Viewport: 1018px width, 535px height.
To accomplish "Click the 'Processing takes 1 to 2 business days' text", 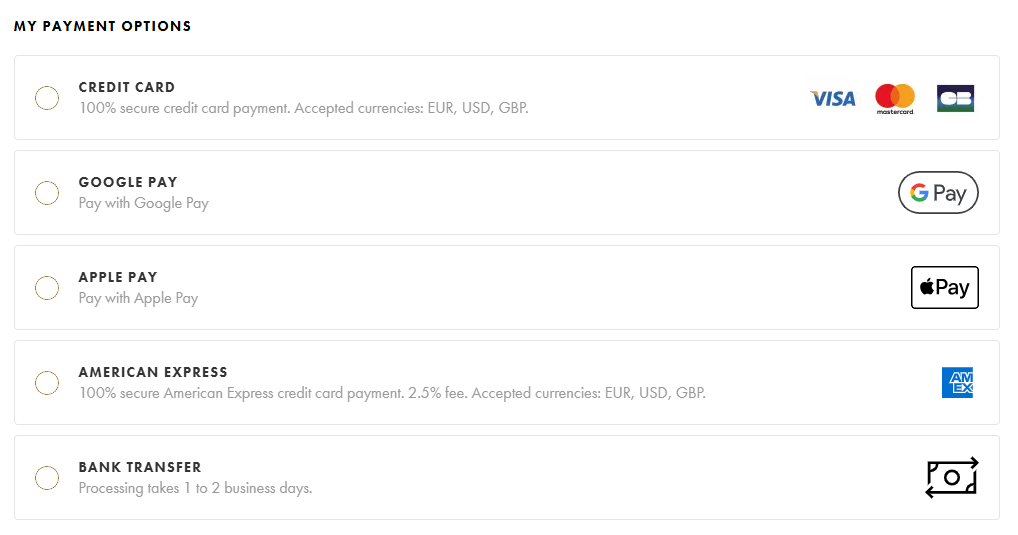I will 195,488.
